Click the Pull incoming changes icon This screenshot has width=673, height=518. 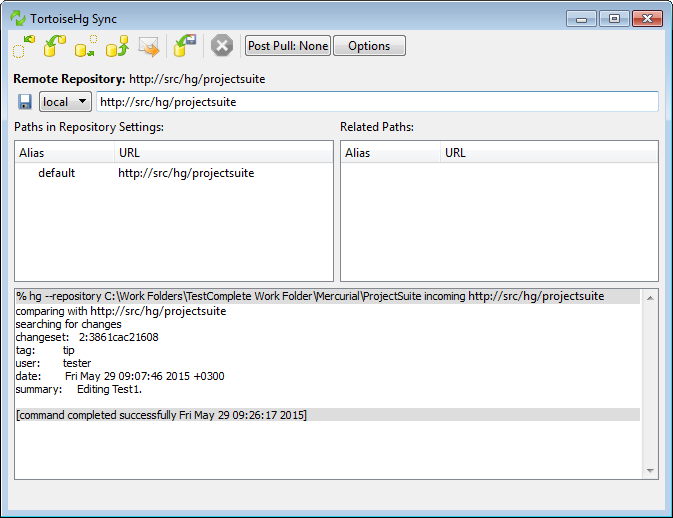pos(55,46)
